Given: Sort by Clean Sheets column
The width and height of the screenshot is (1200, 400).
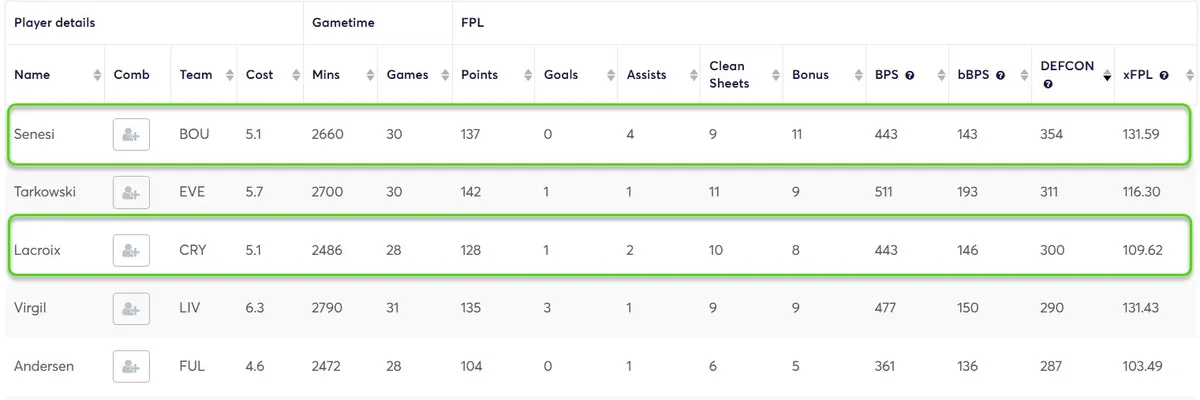Looking at the screenshot, I should [x=727, y=75].
